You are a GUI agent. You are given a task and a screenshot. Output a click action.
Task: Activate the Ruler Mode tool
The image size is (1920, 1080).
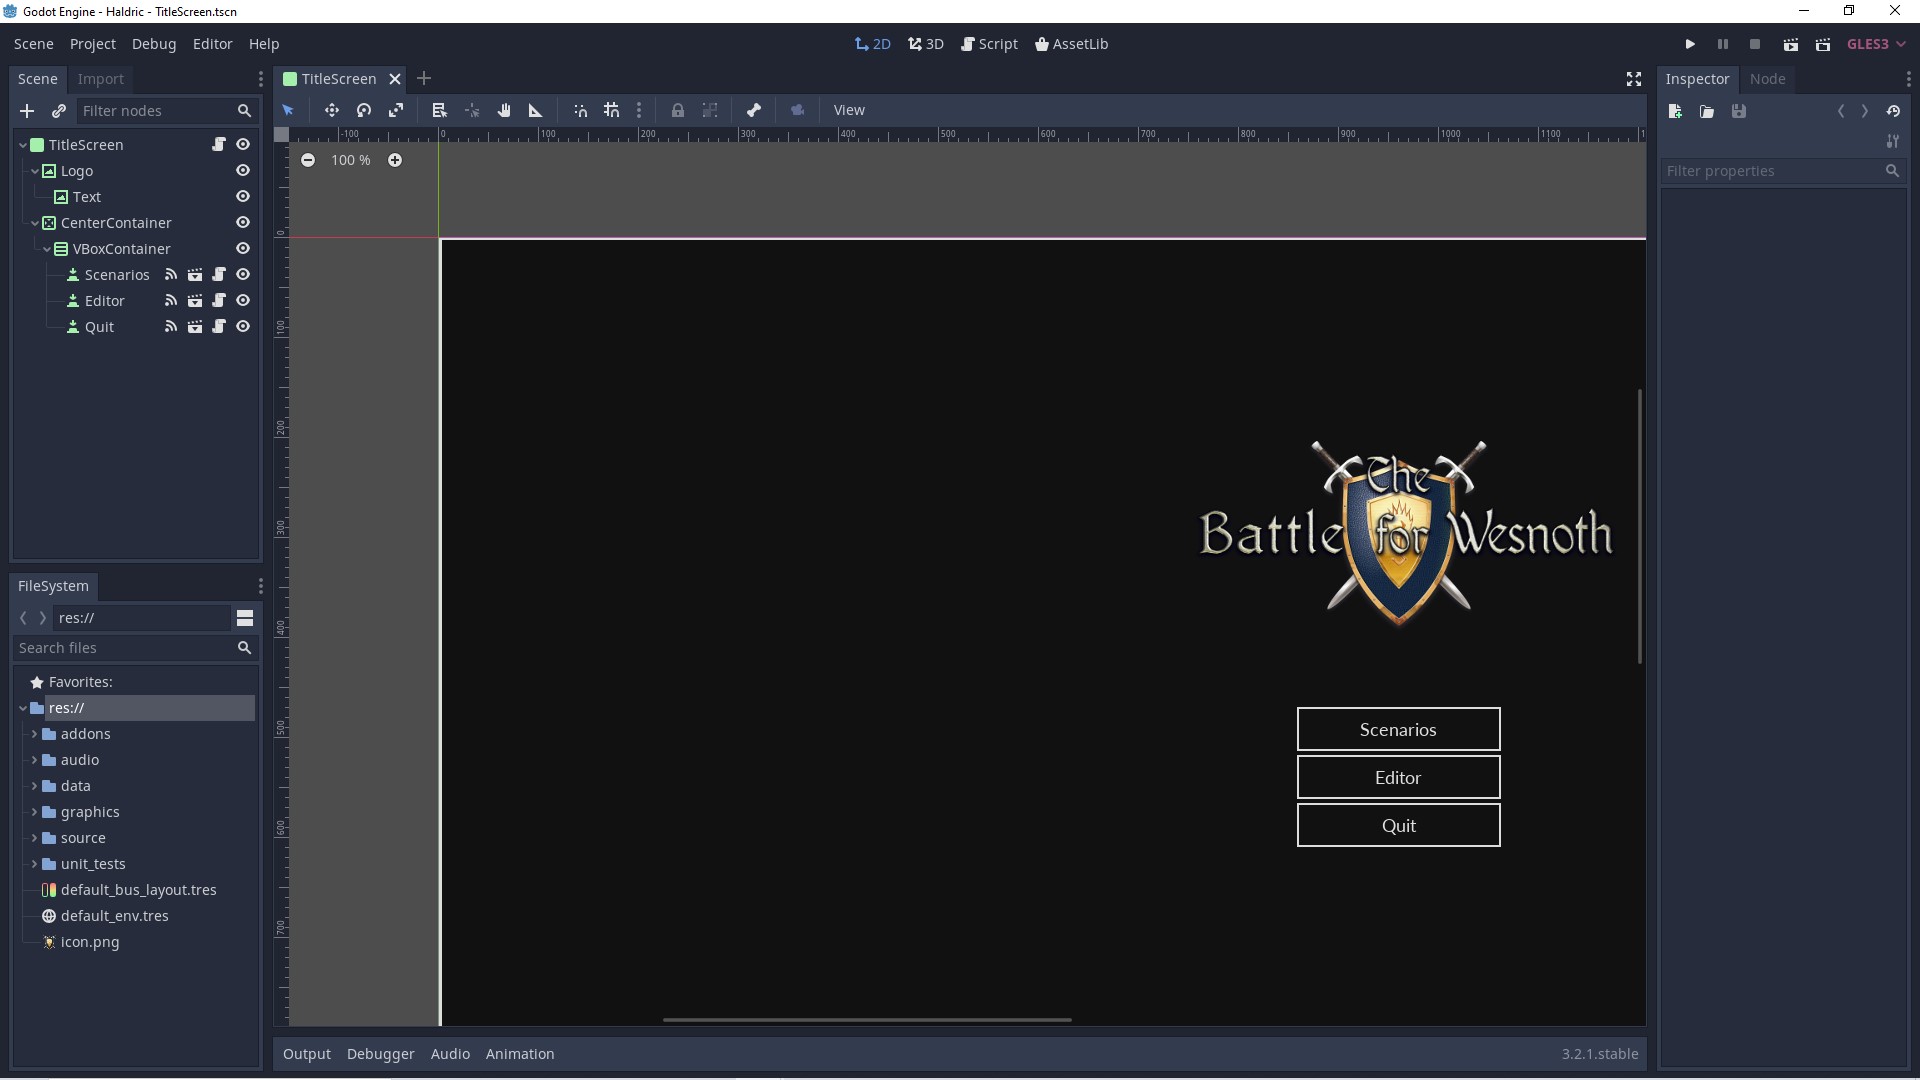(535, 110)
